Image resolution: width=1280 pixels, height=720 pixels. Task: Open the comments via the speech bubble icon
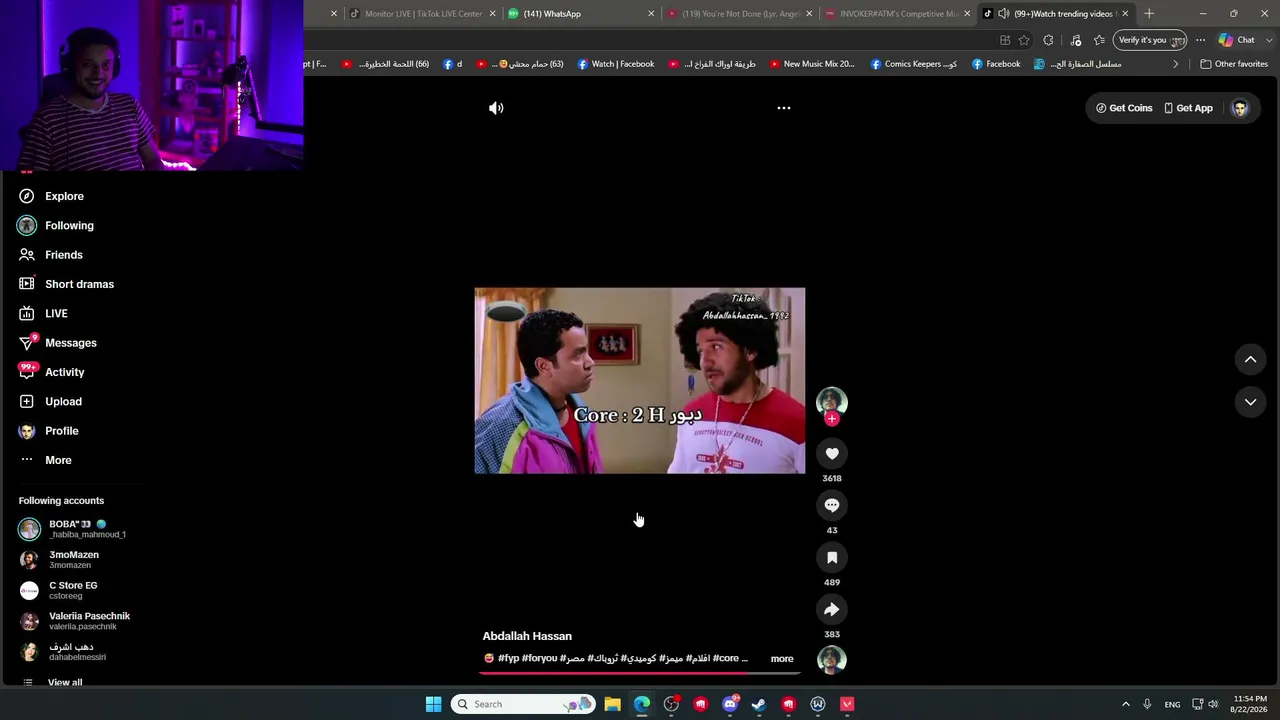pos(832,506)
